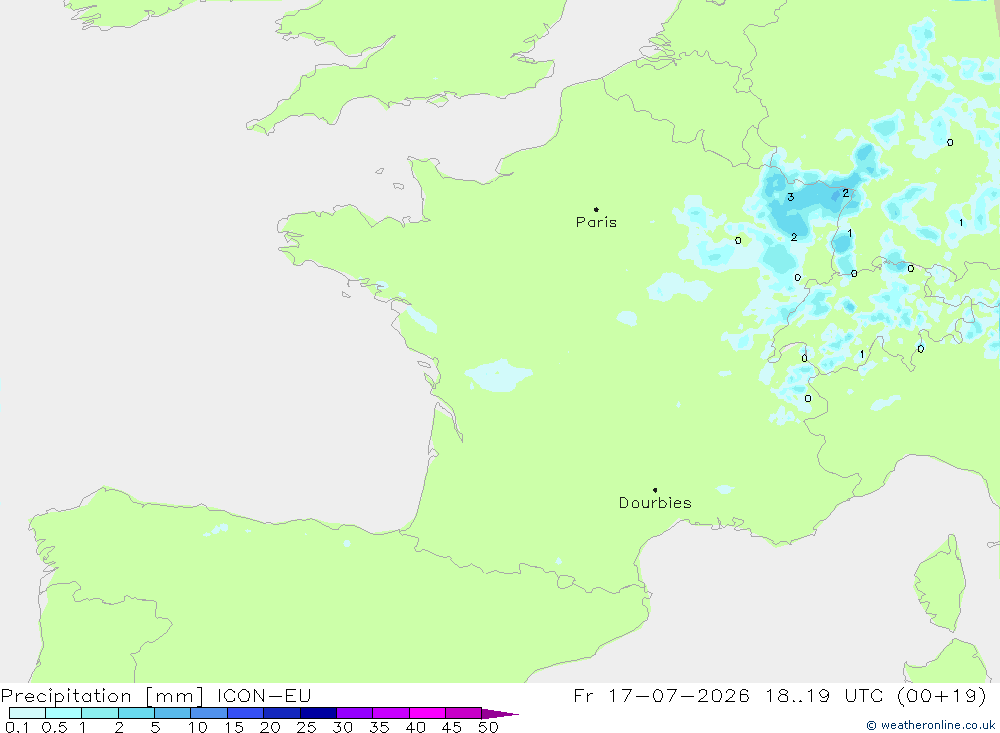1000x733 pixels.
Task: Pick the 0.1–0.5 mm palest cyan legend swatch
Action: (27, 713)
